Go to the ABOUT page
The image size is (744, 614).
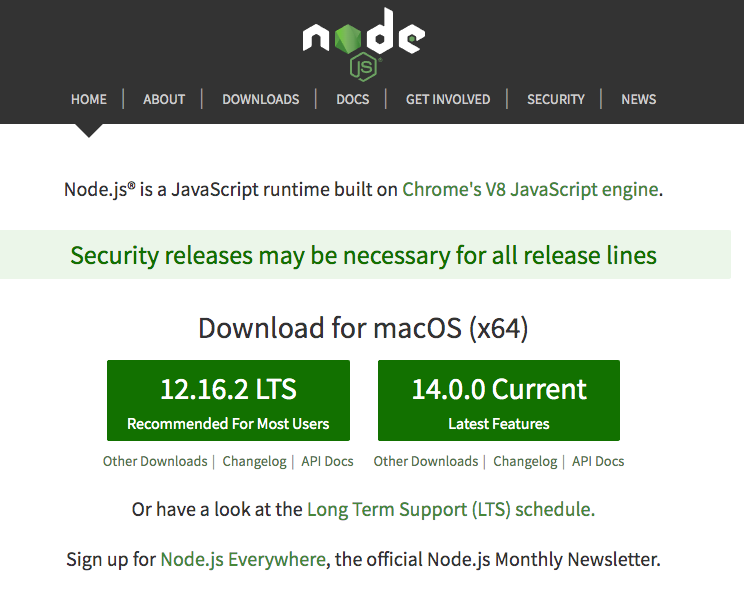164,99
